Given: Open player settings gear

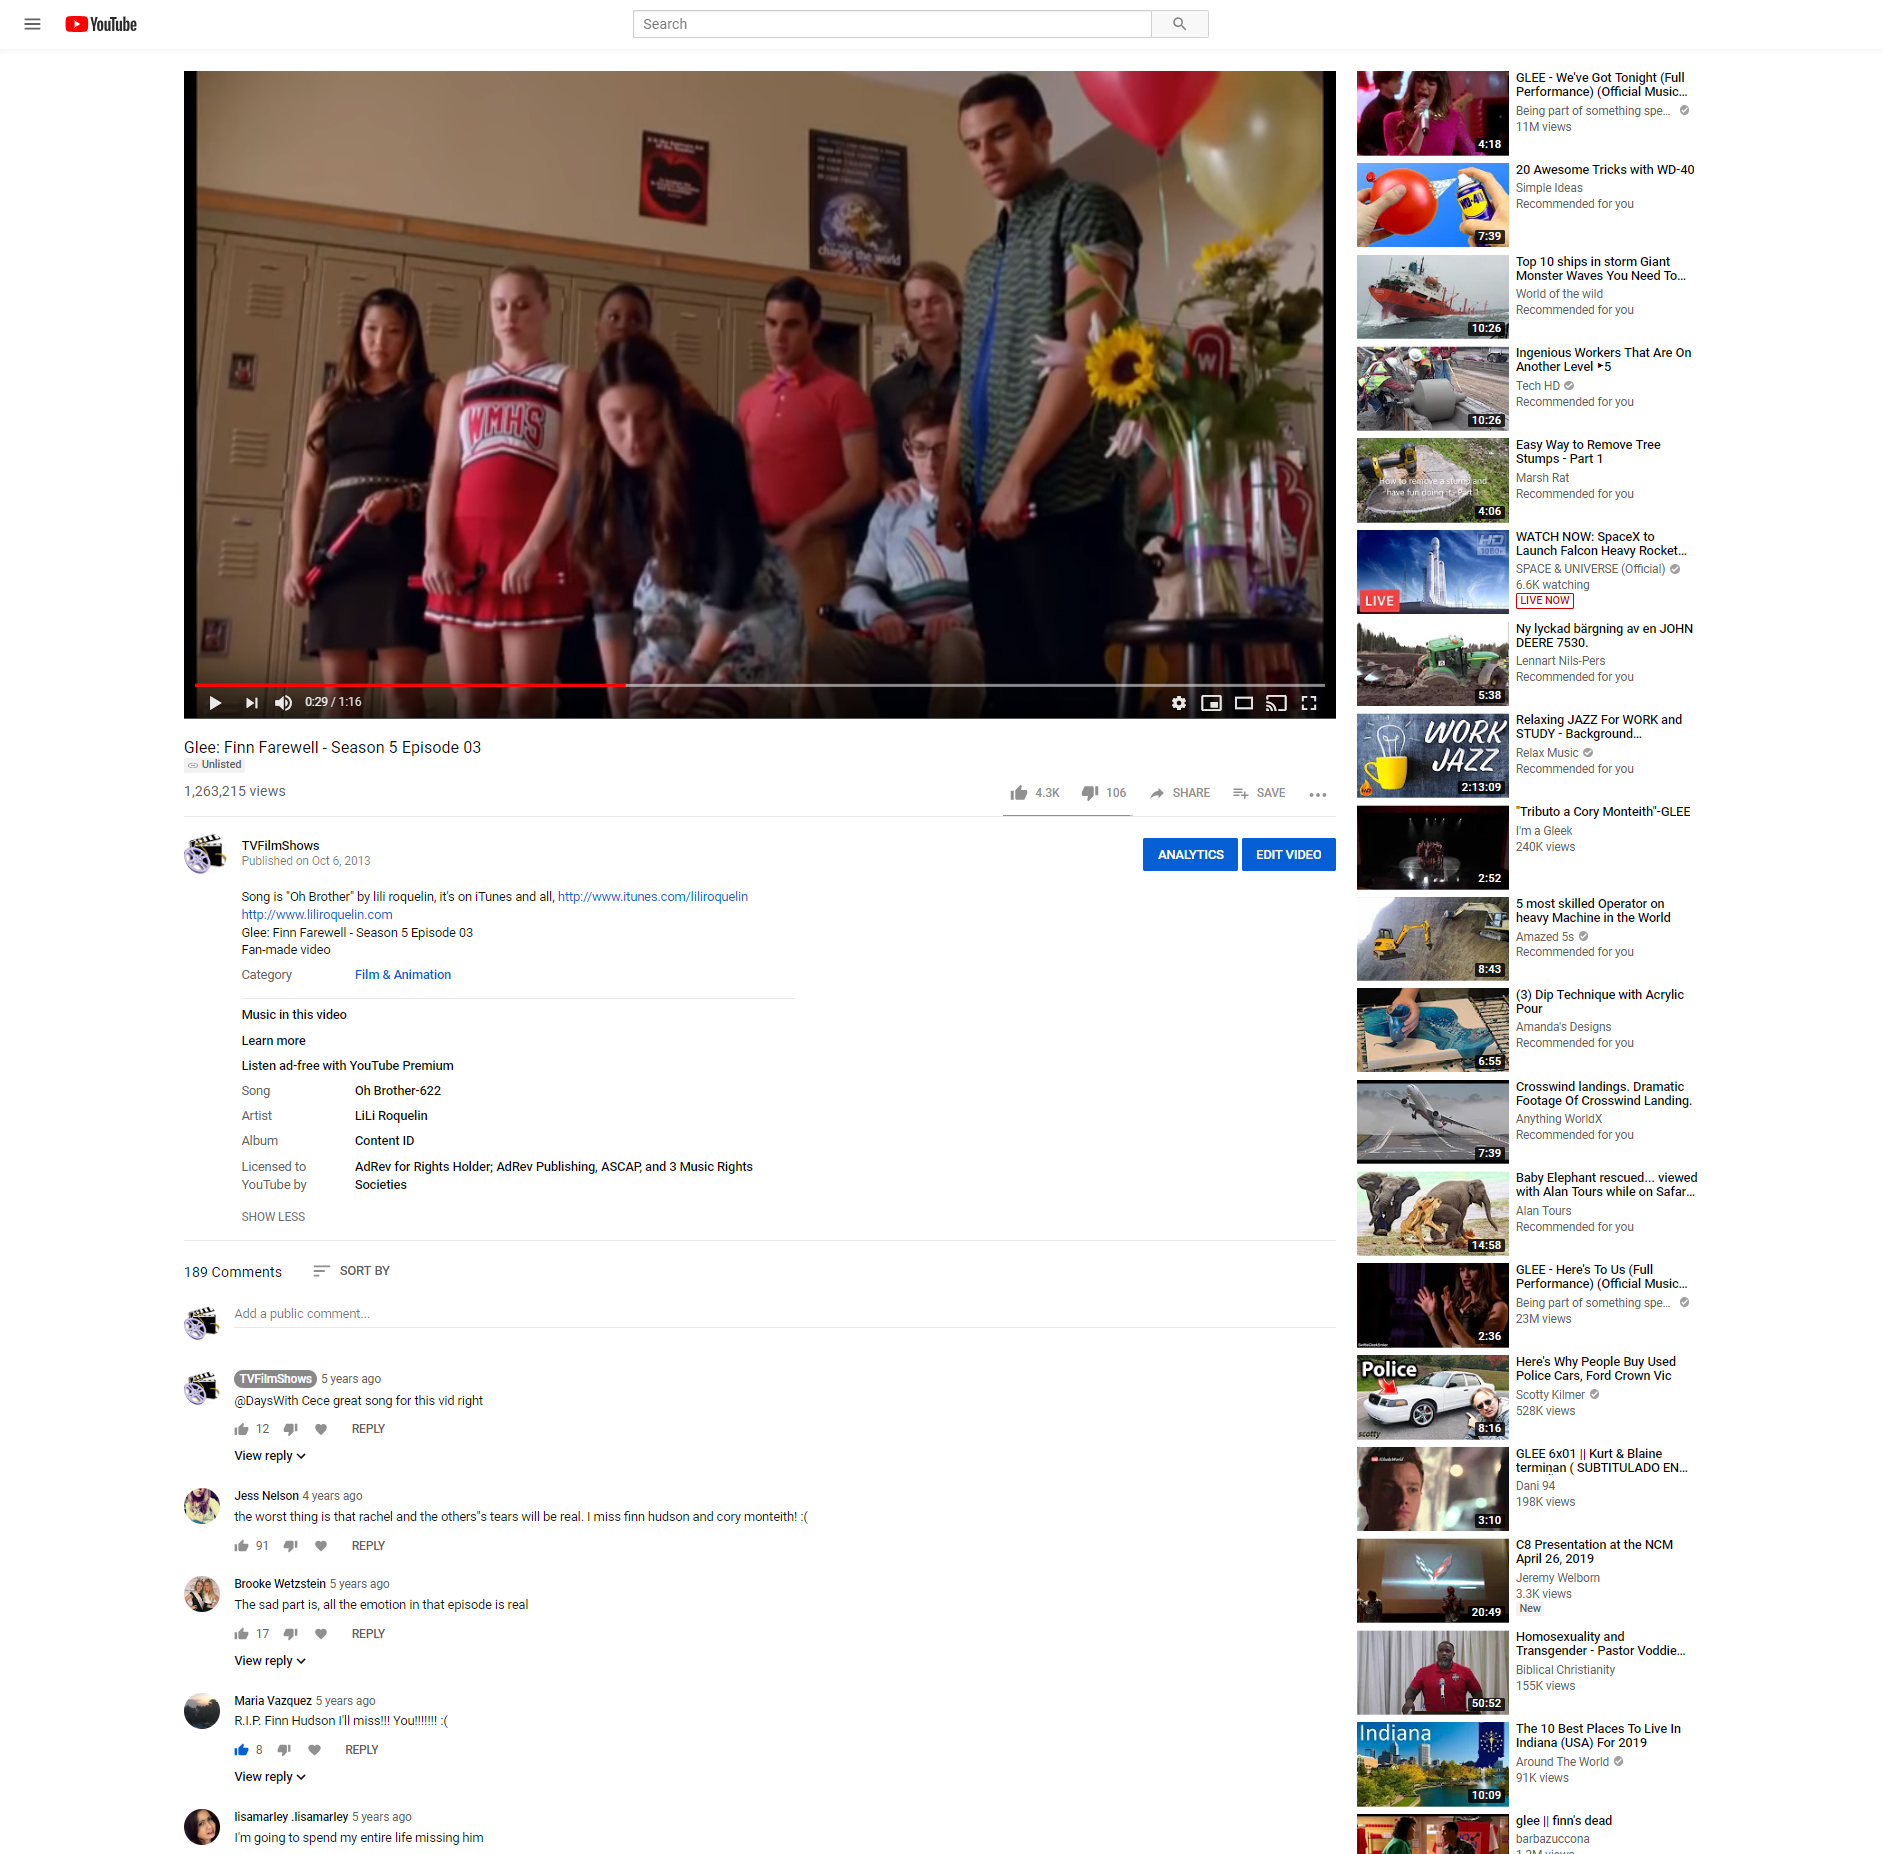Looking at the screenshot, I should coord(1179,703).
